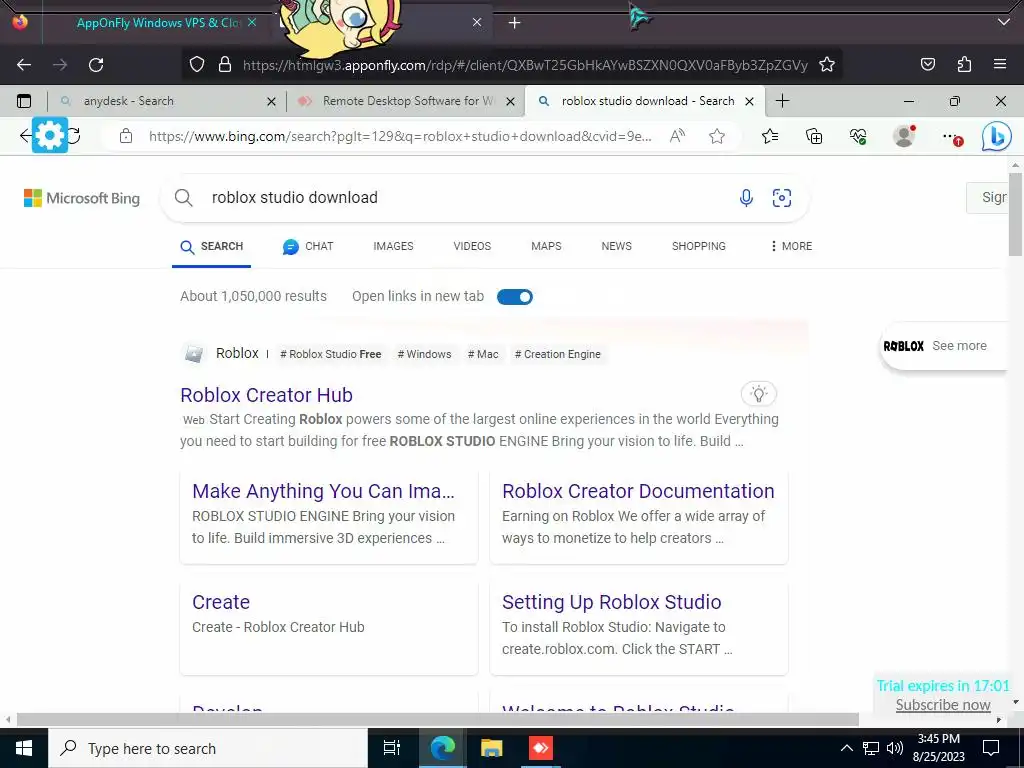Click the padlock icon in Firefox address bar
Image resolution: width=1024 pixels, height=768 pixels.
pos(225,65)
